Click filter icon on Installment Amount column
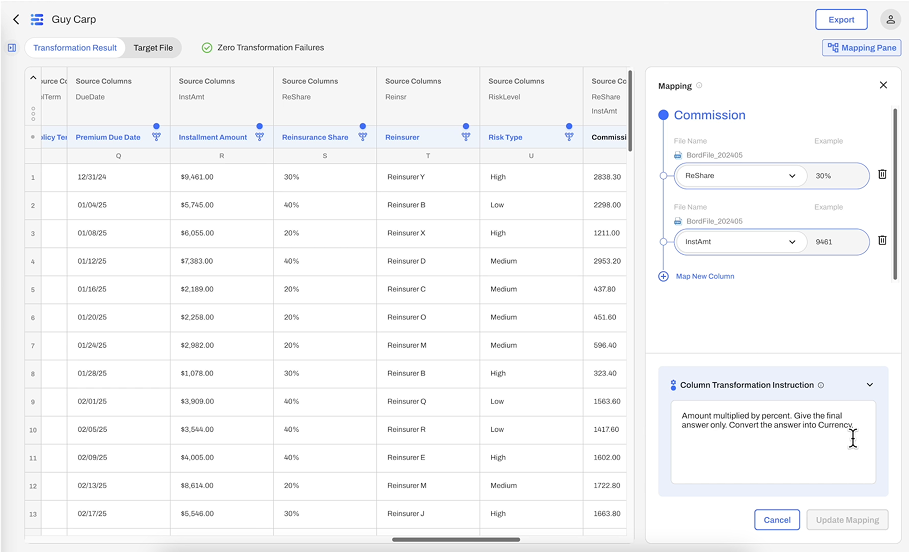This screenshot has height=553, width=909. (259, 137)
